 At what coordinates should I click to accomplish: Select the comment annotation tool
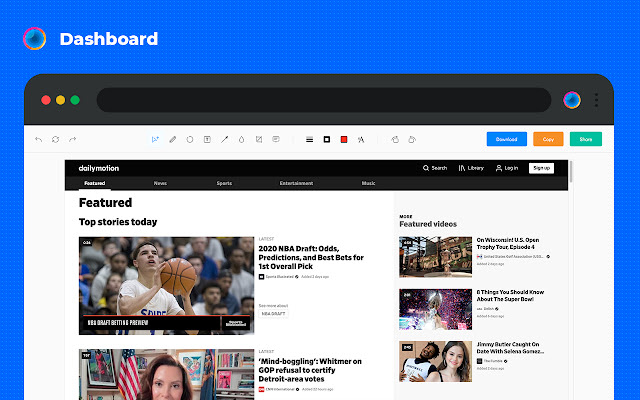[276, 140]
